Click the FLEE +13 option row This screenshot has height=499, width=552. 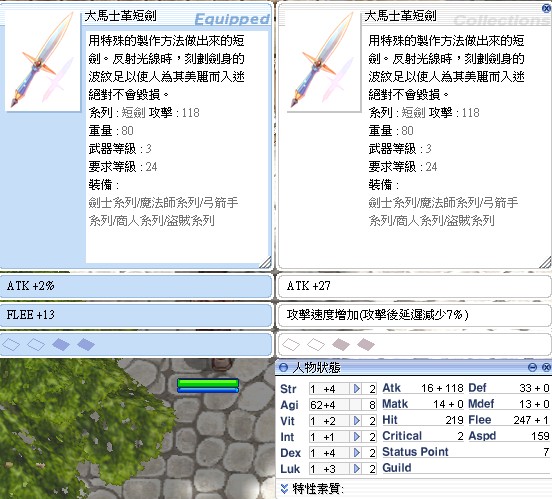tap(136, 315)
